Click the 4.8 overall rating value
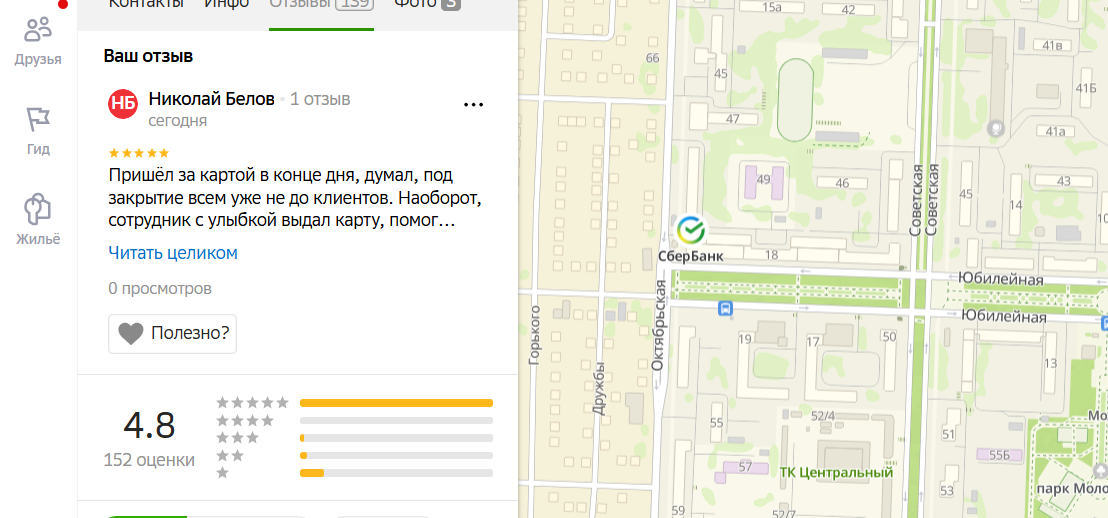1108x518 pixels. [x=149, y=426]
